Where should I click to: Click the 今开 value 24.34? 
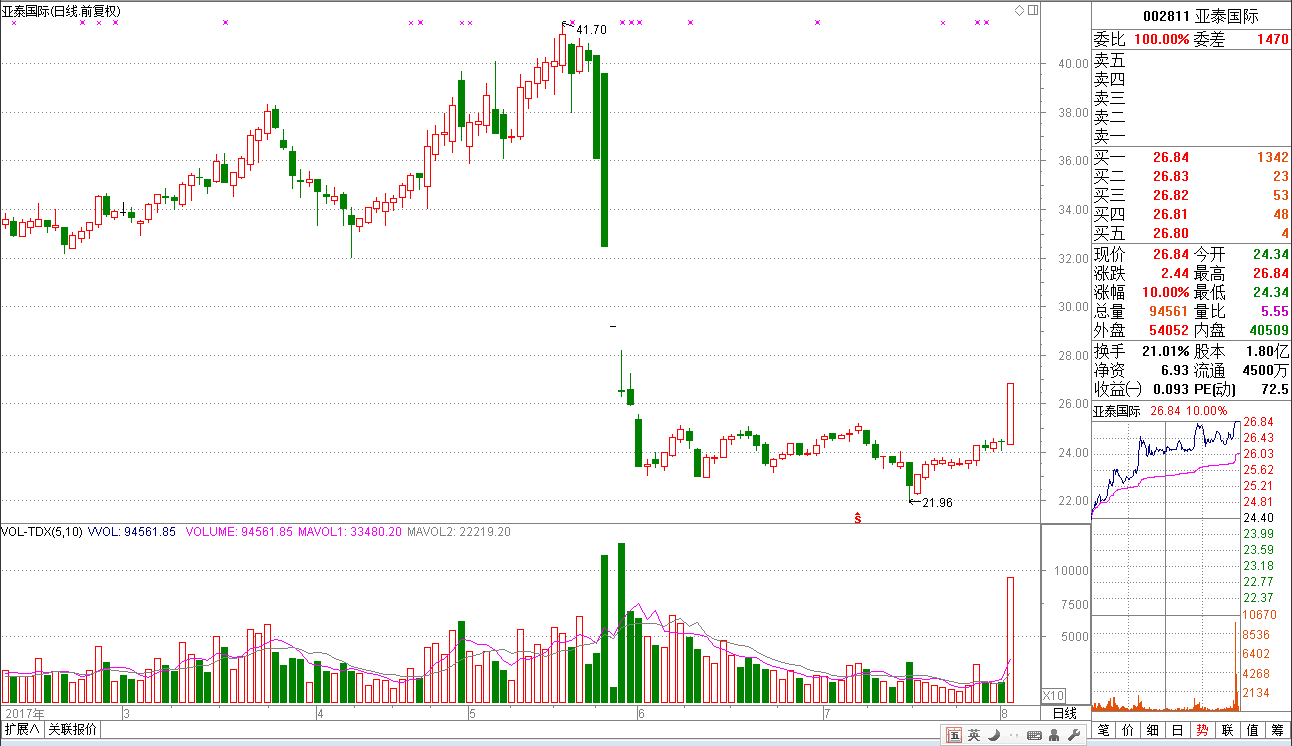tap(1271, 255)
